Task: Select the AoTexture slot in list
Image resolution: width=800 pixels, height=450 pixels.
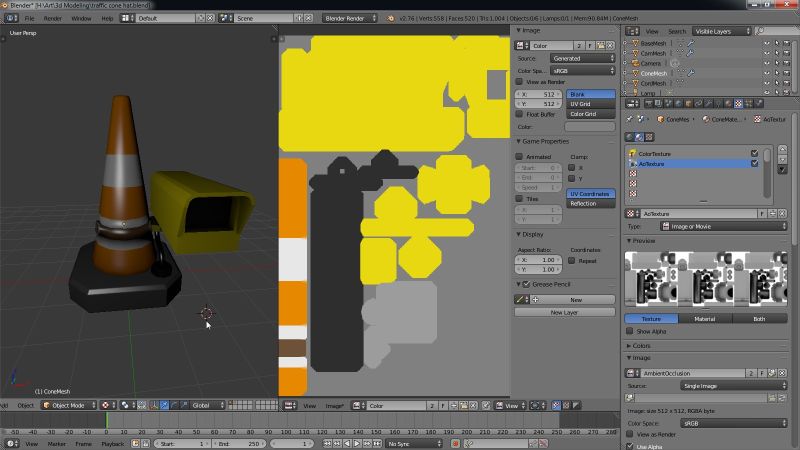Action: [692, 164]
